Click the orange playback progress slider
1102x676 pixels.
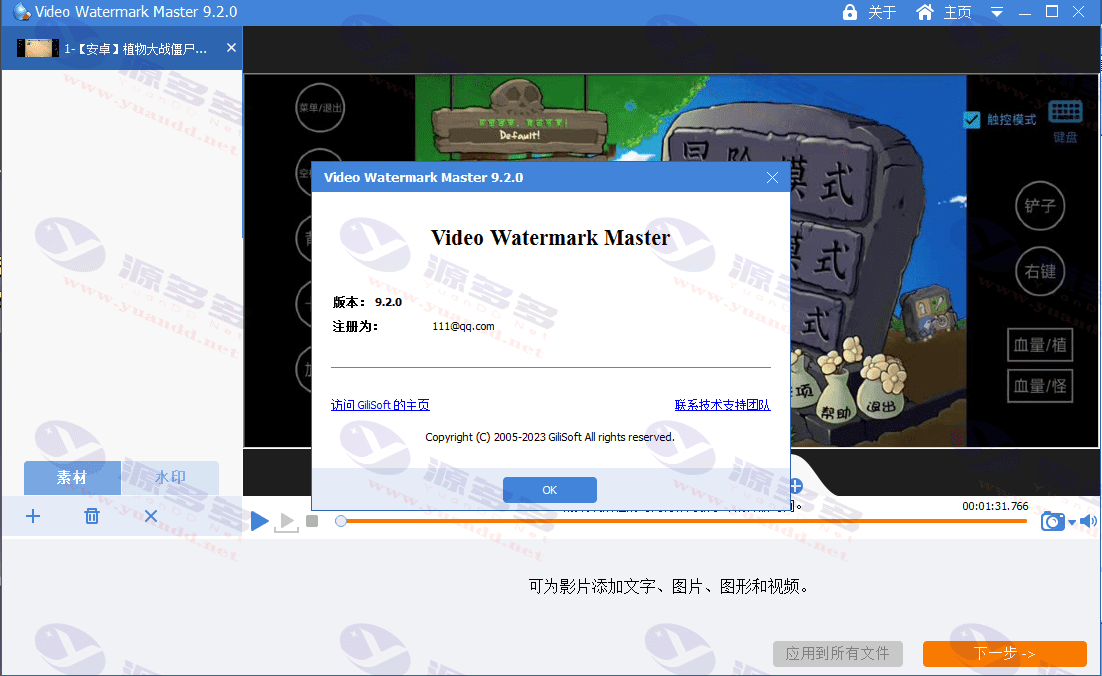(x=683, y=521)
